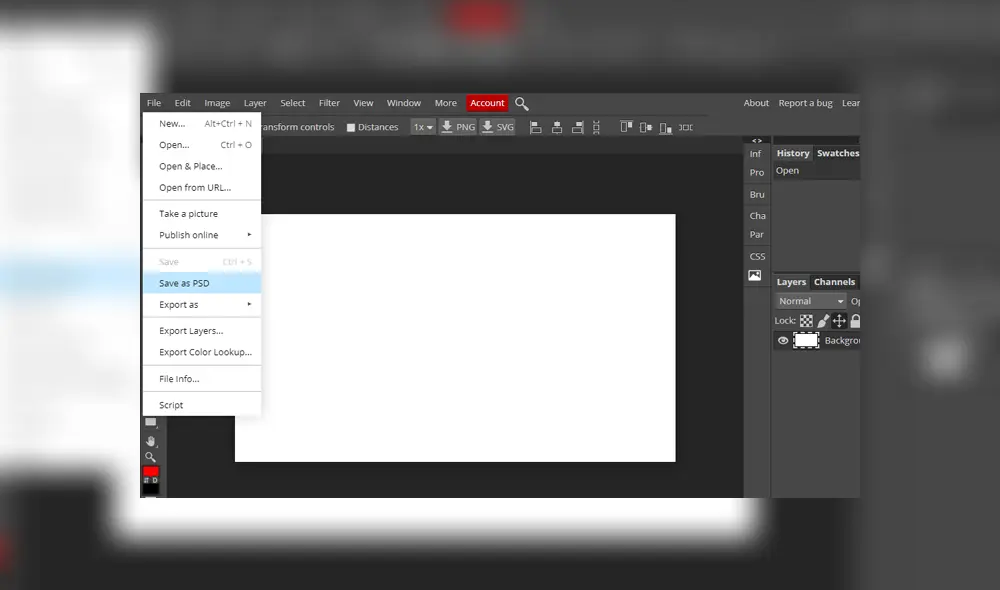The image size is (1000, 590).
Task: Open the 1x export scale dropdown
Action: (x=423, y=127)
